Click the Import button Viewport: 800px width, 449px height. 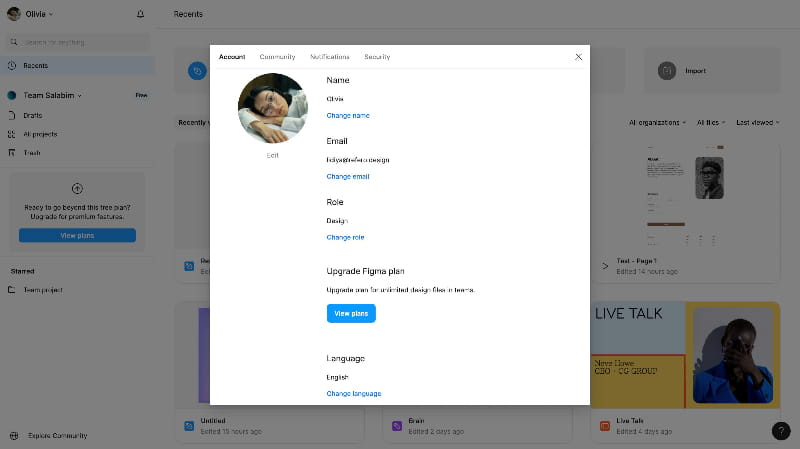point(712,71)
